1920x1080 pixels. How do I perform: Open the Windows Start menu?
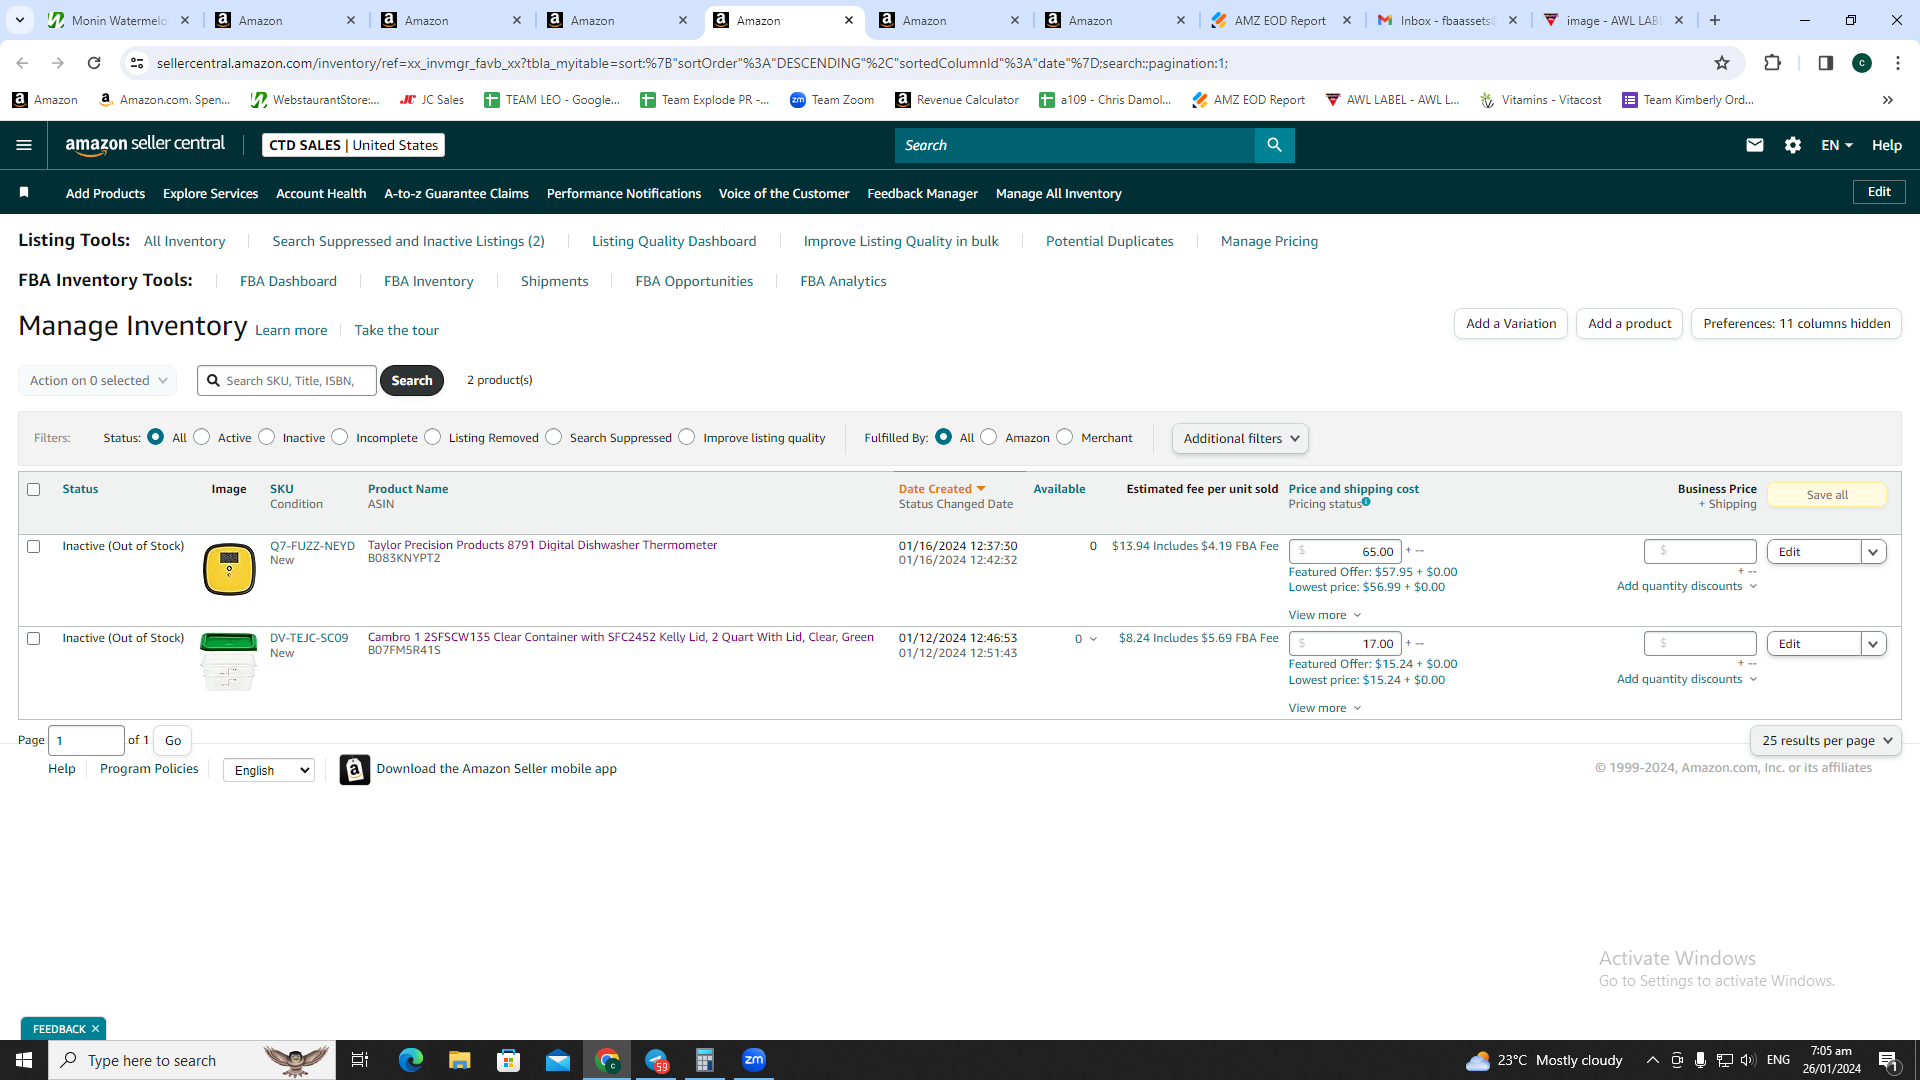24,1060
